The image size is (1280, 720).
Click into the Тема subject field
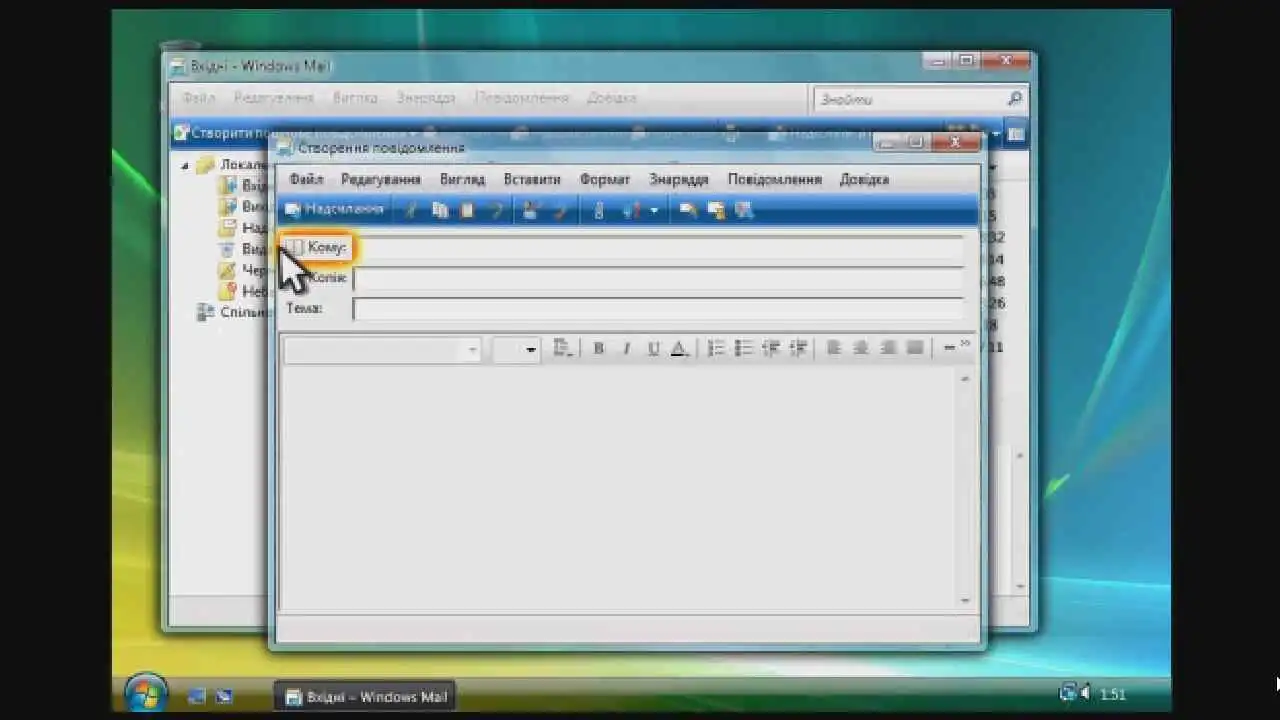point(658,309)
